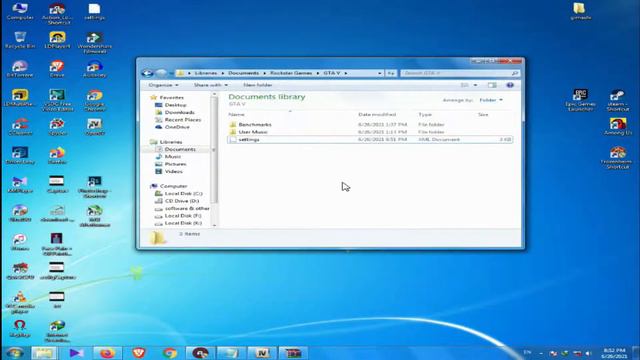
Task: Expand the address bar history dropdown
Action: tap(380, 73)
